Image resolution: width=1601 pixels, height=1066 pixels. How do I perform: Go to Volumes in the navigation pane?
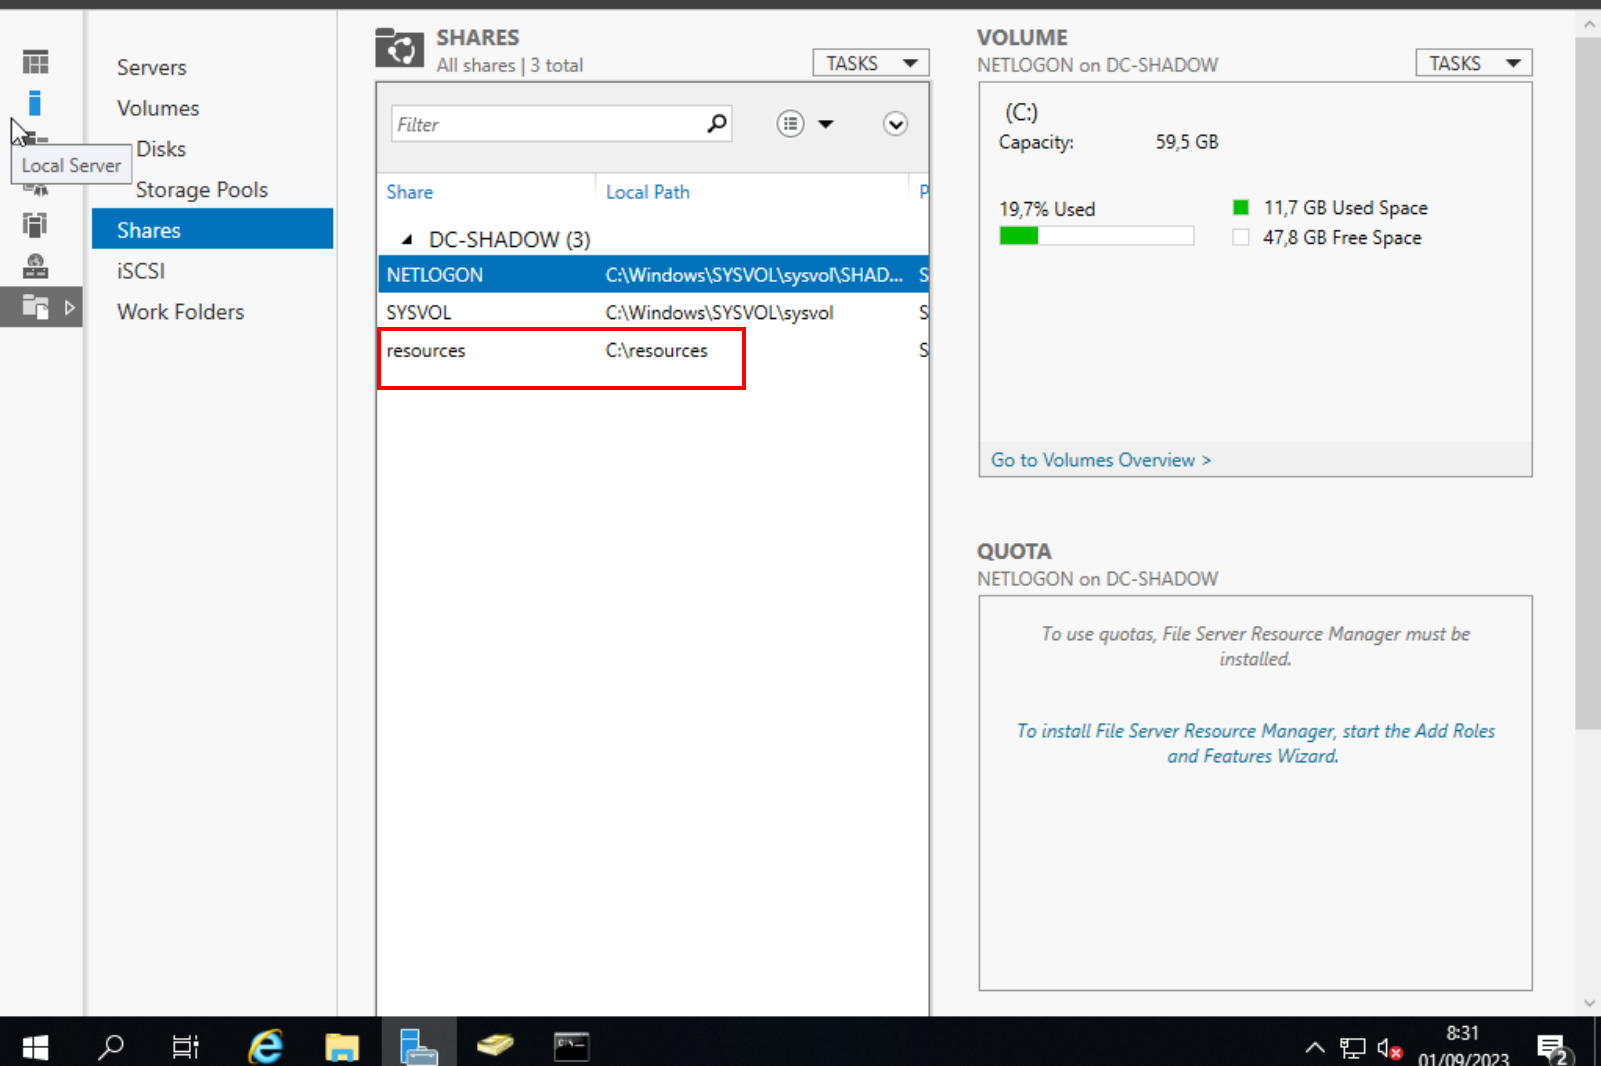[x=158, y=108]
